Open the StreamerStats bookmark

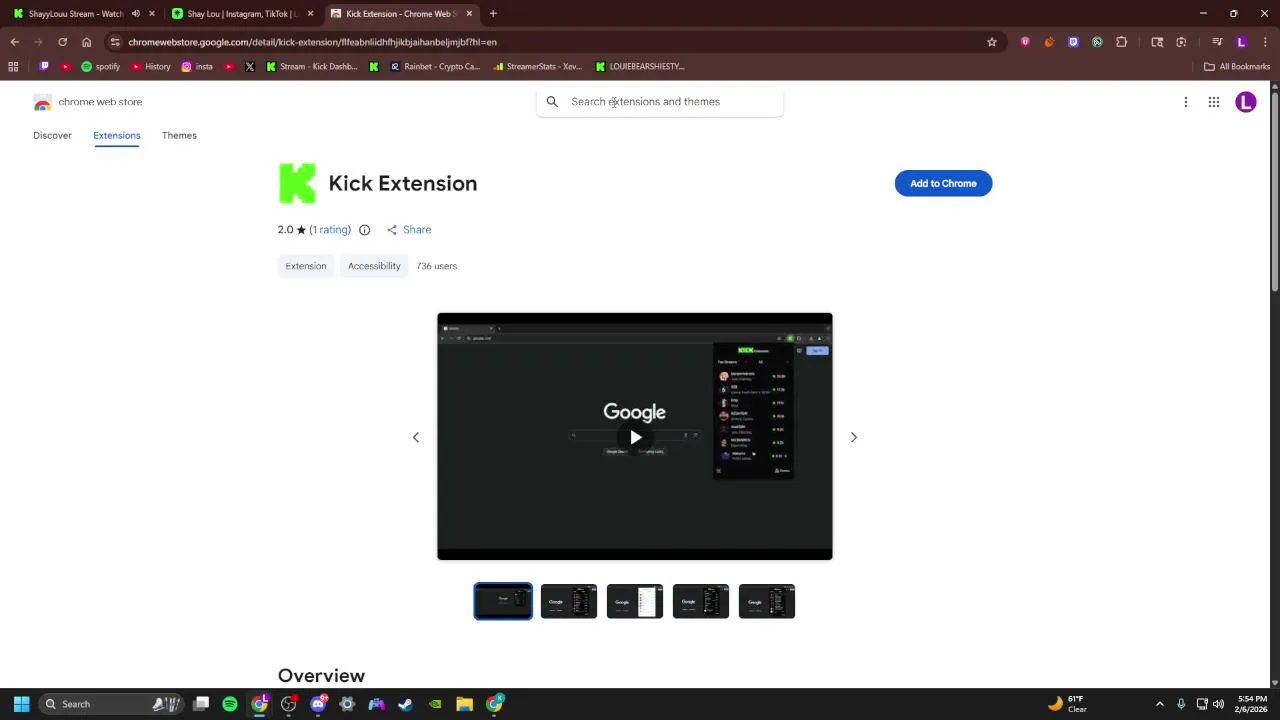(537, 66)
